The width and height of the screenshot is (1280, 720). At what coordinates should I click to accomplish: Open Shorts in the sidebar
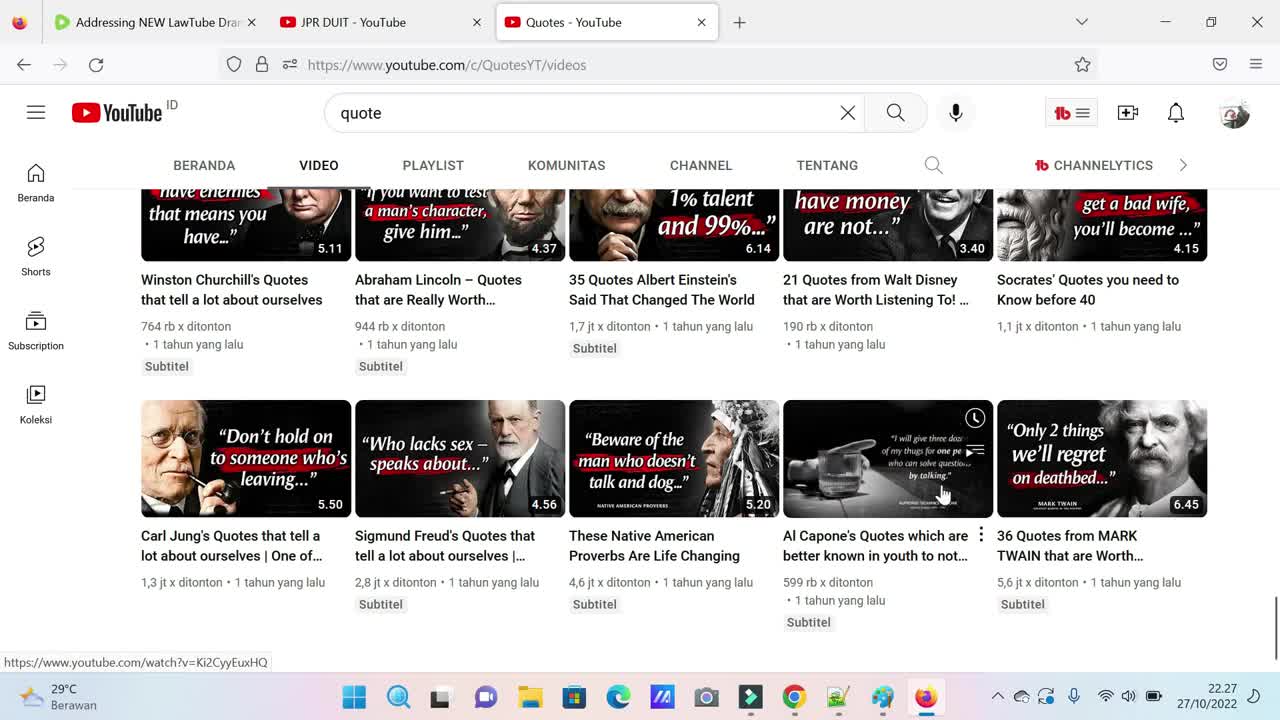tap(36, 257)
